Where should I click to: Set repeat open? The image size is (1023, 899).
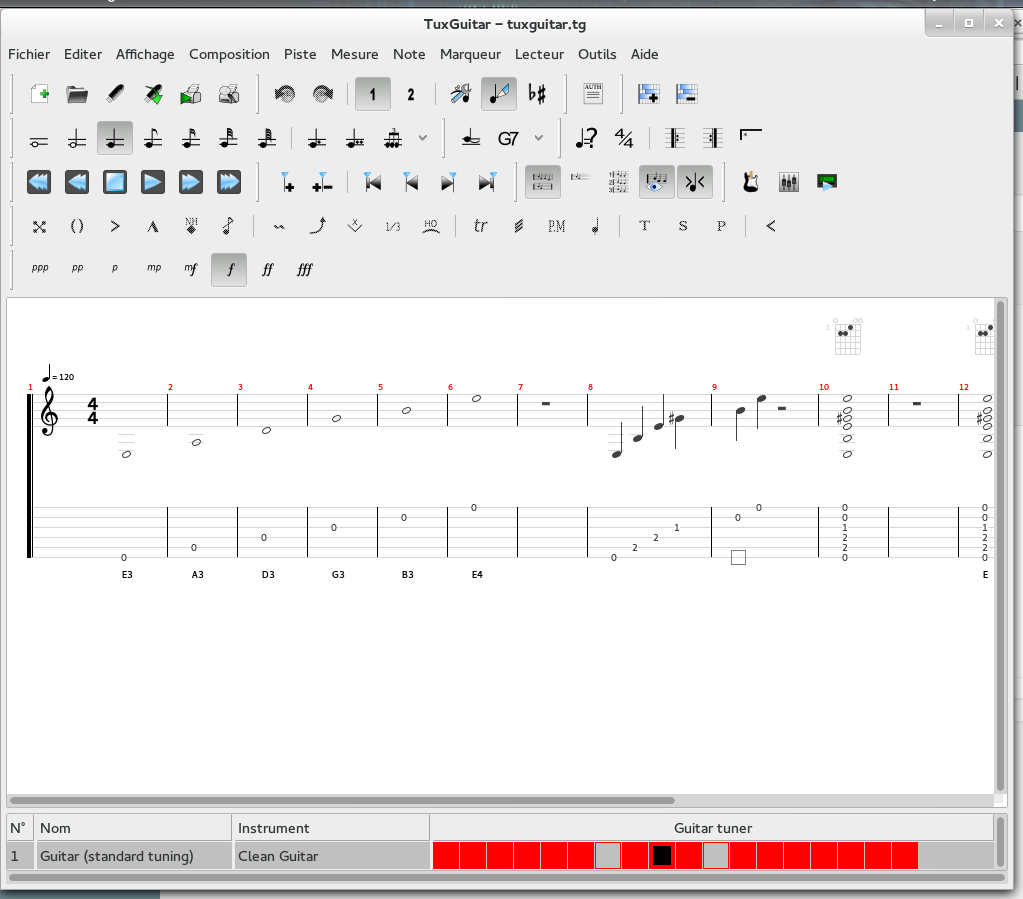(x=675, y=138)
